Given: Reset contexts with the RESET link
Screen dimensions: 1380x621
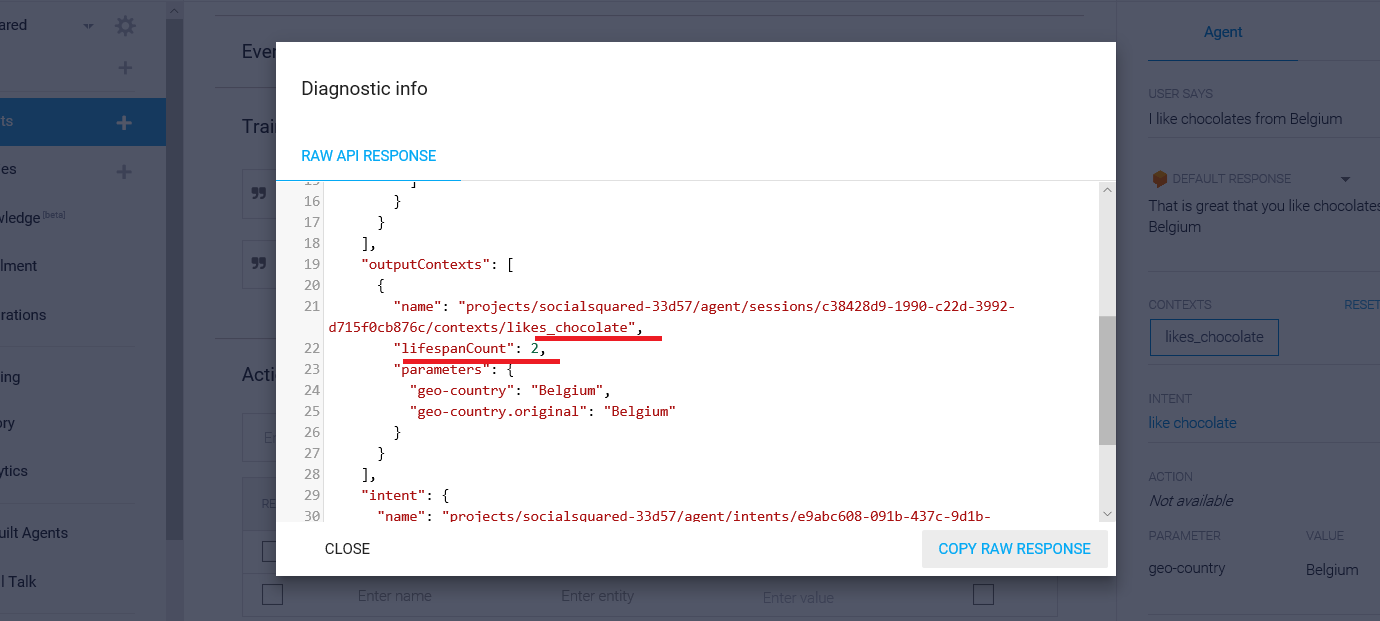Looking at the screenshot, I should 1362,304.
